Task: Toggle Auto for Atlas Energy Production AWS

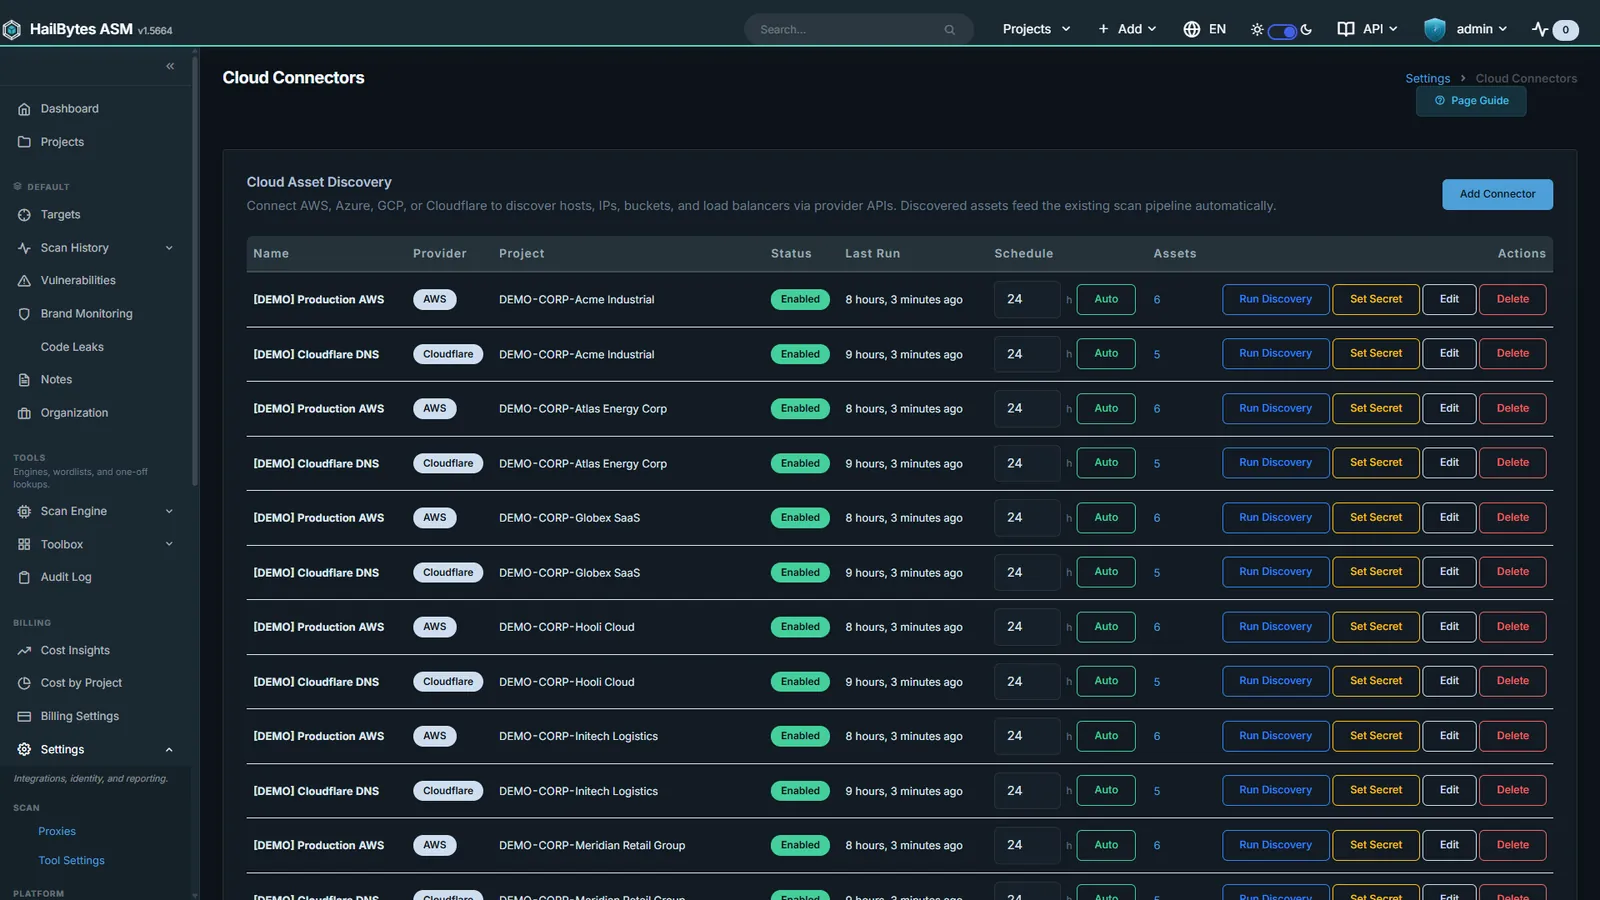Action: coord(1106,408)
